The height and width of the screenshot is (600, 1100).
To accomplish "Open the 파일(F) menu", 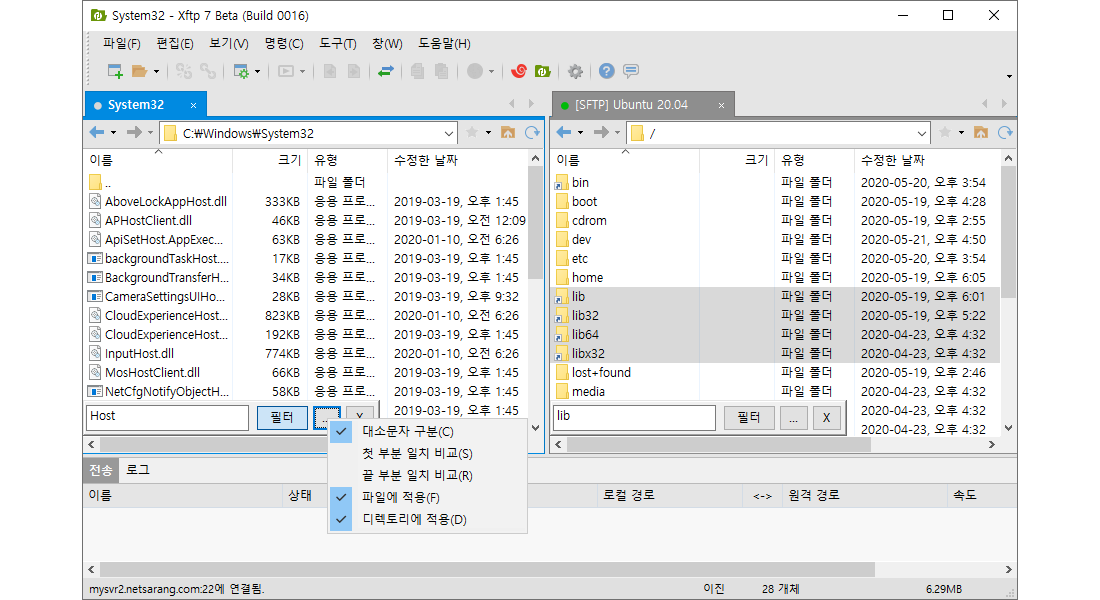I will tap(122, 44).
